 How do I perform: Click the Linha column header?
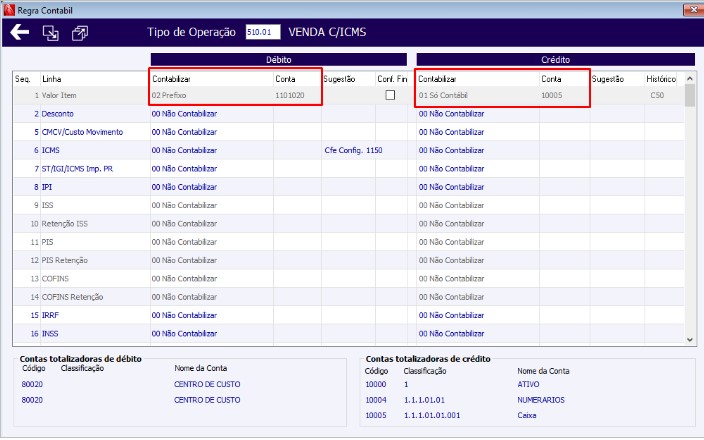click(x=52, y=79)
